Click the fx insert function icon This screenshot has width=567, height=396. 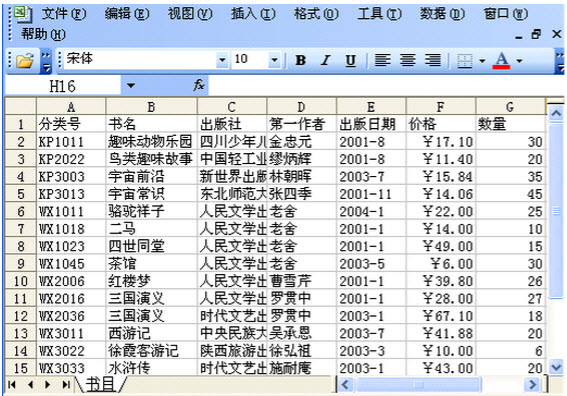199,85
